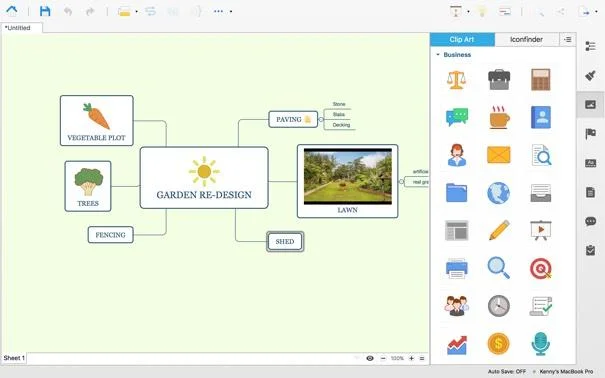Select the printer clip art
Viewport: 605px width, 378px height.
457,268
